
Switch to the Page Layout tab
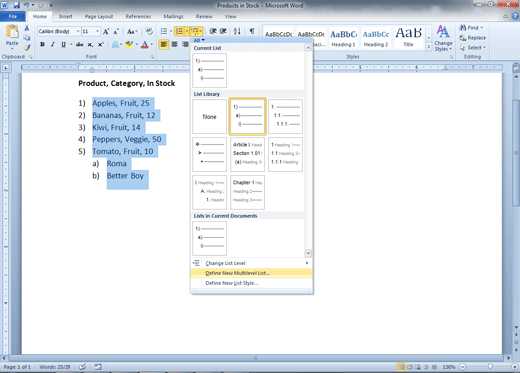pyautogui.click(x=99, y=16)
